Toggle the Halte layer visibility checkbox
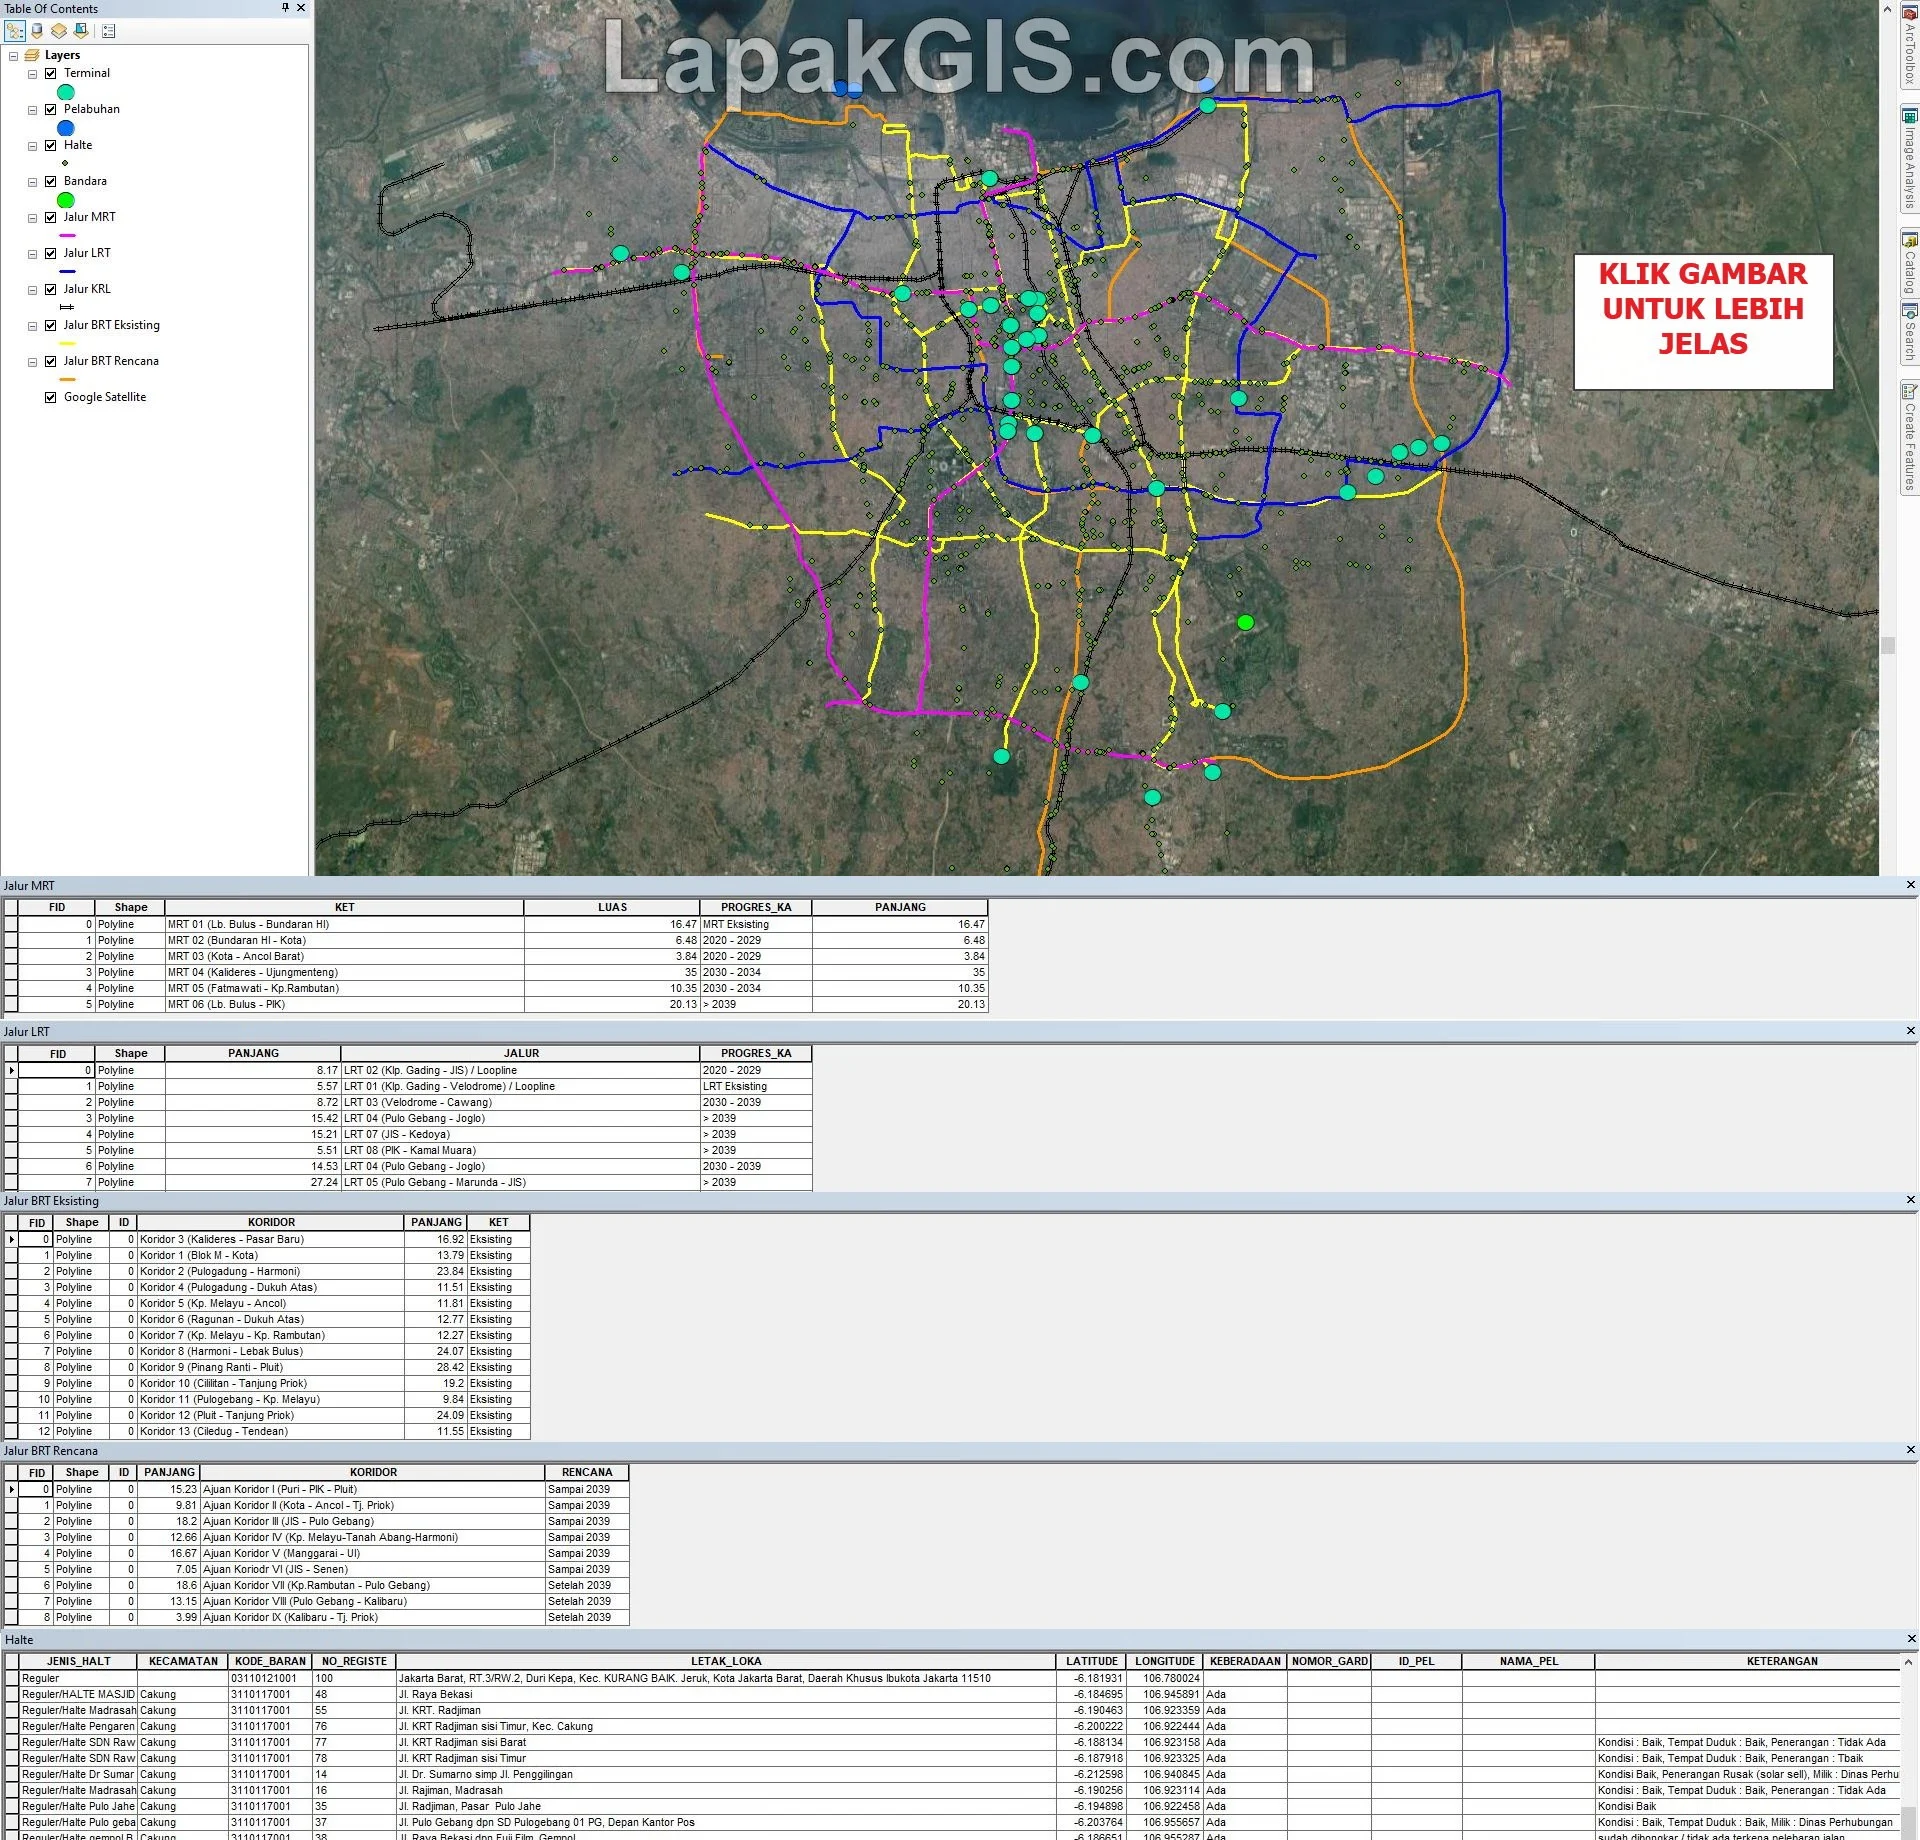This screenshot has width=1920, height=1840. (x=51, y=145)
